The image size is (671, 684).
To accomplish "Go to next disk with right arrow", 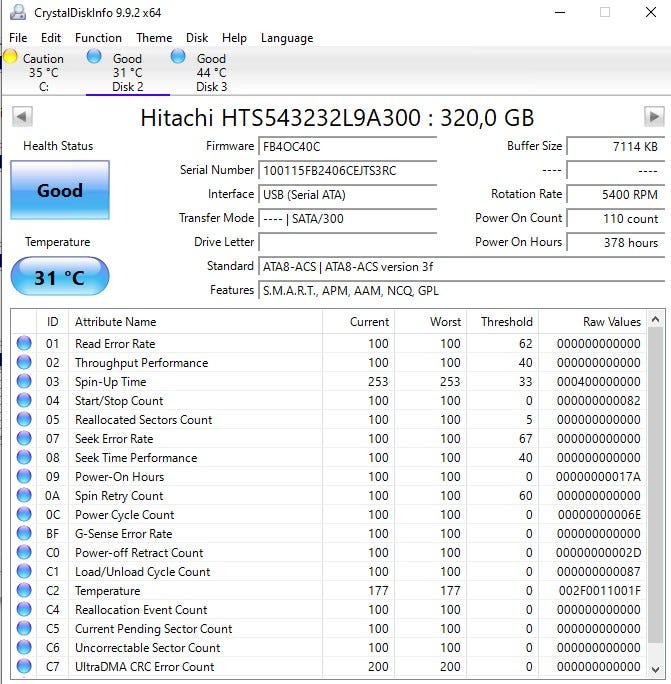I will pos(654,116).
